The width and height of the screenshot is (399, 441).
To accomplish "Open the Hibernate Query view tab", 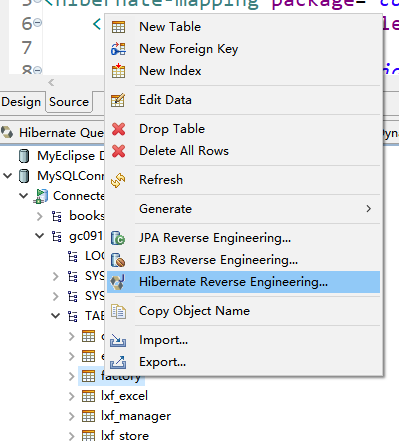I will pyautogui.click(x=53, y=133).
